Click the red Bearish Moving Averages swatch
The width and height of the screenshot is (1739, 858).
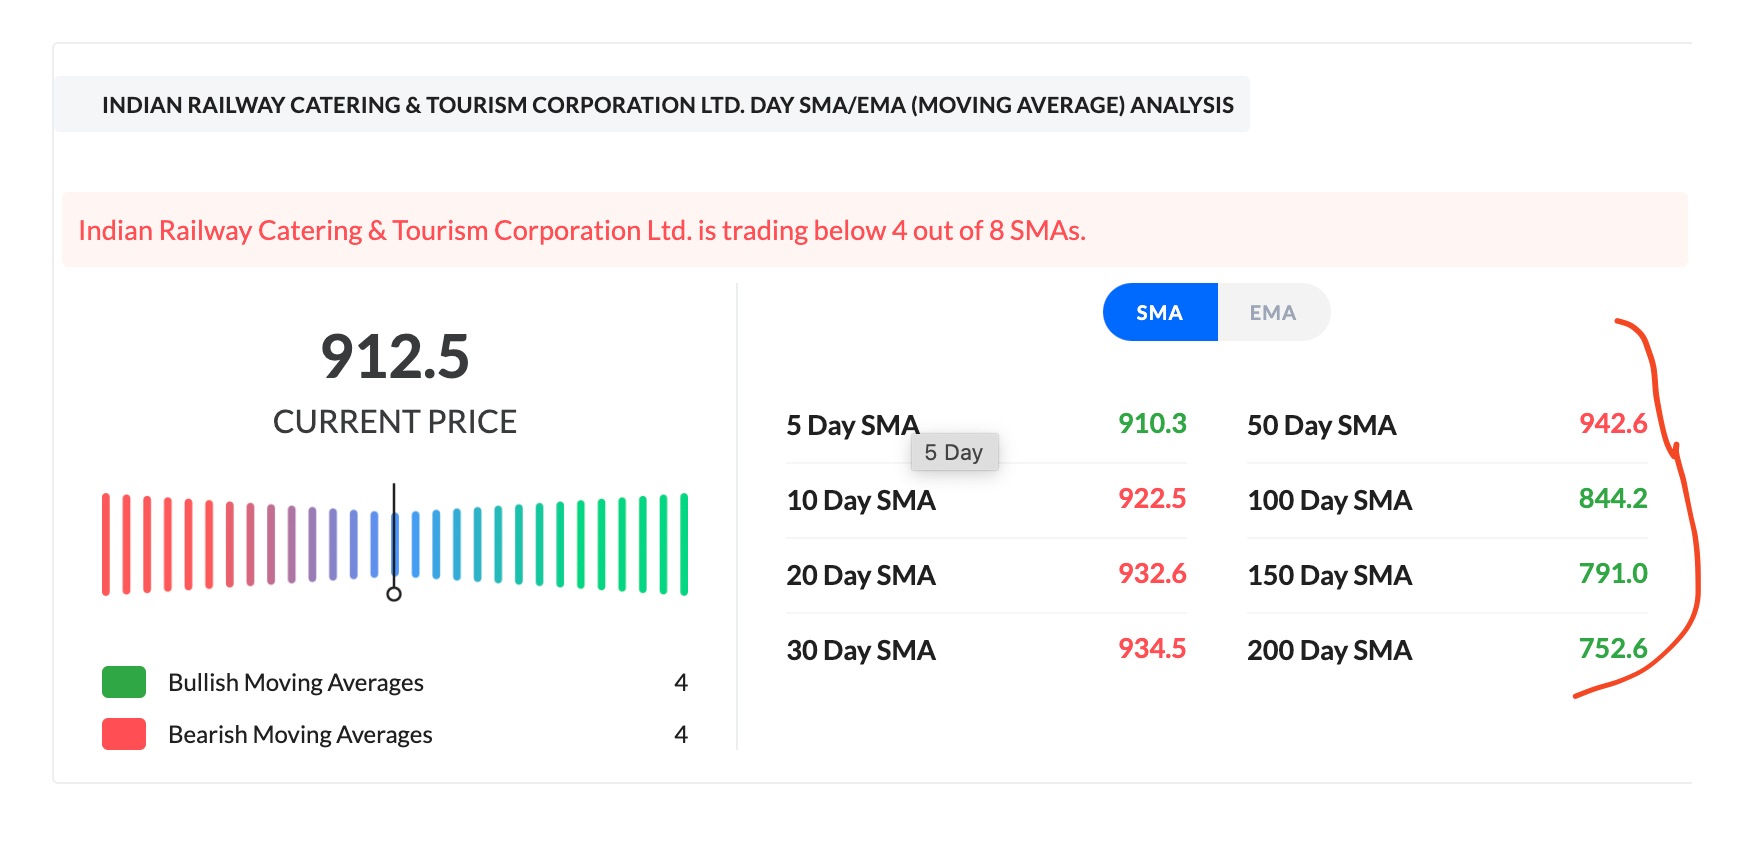click(x=124, y=734)
